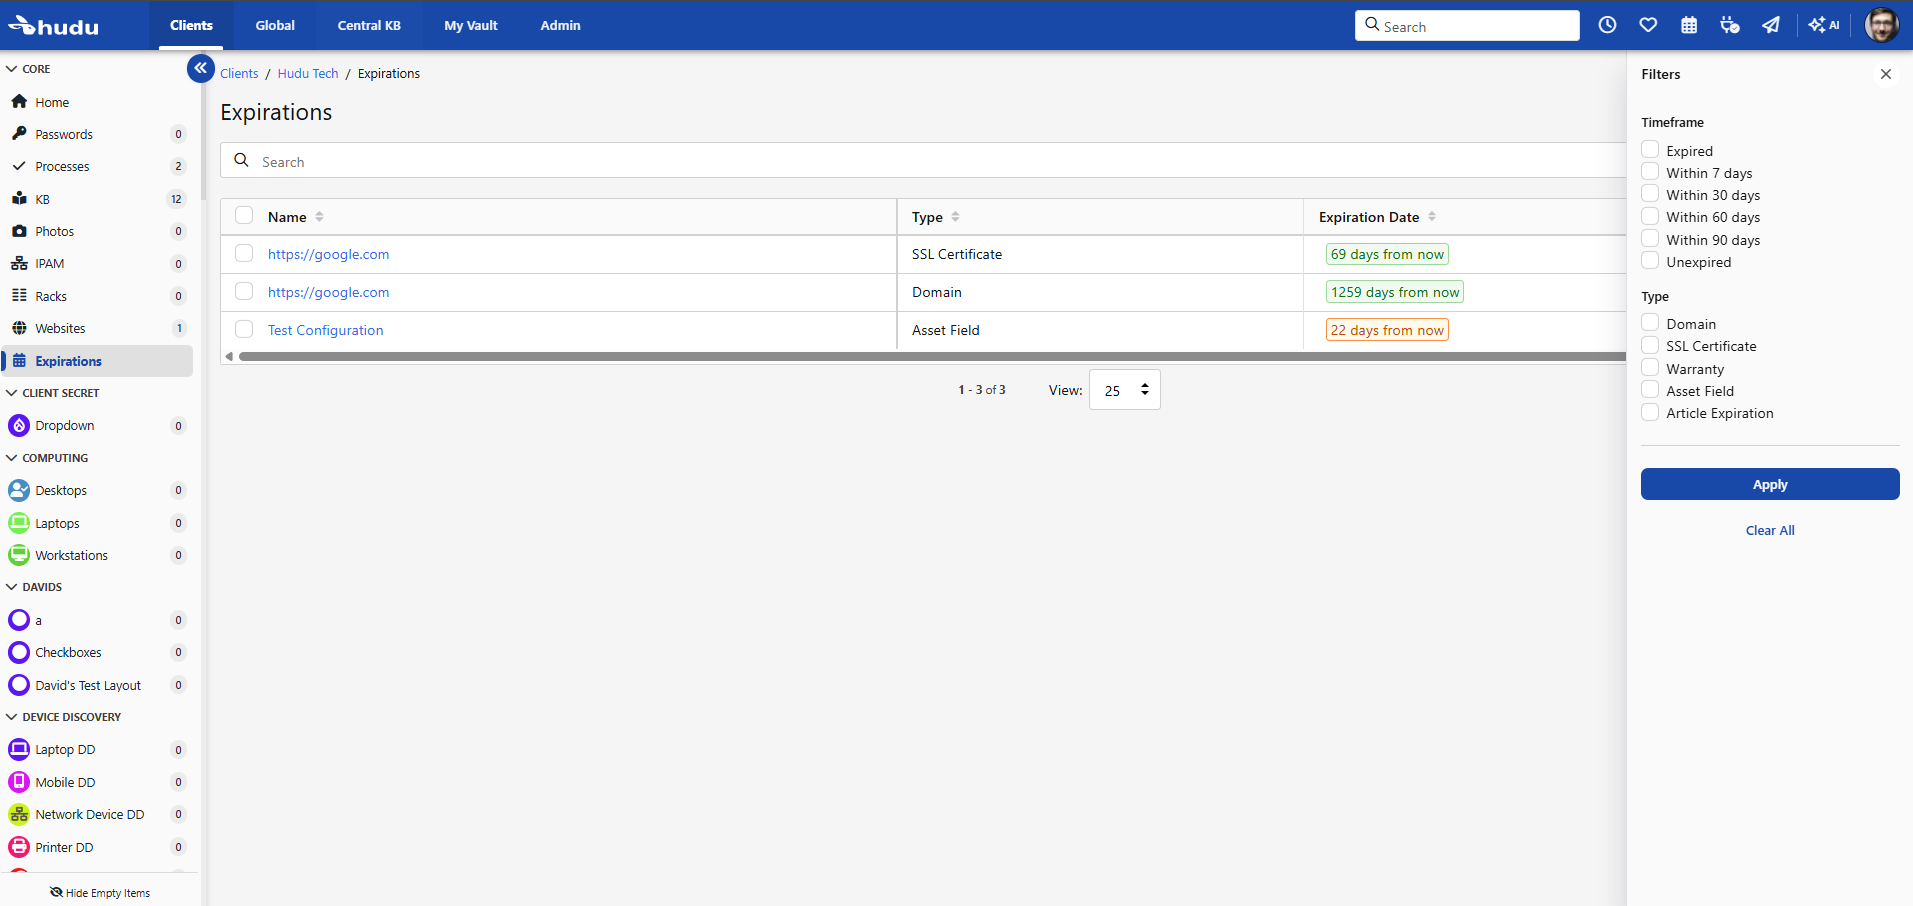This screenshot has height=906, width=1913.
Task: Open Photos camera icon in sidebar
Action: pyautogui.click(x=19, y=231)
